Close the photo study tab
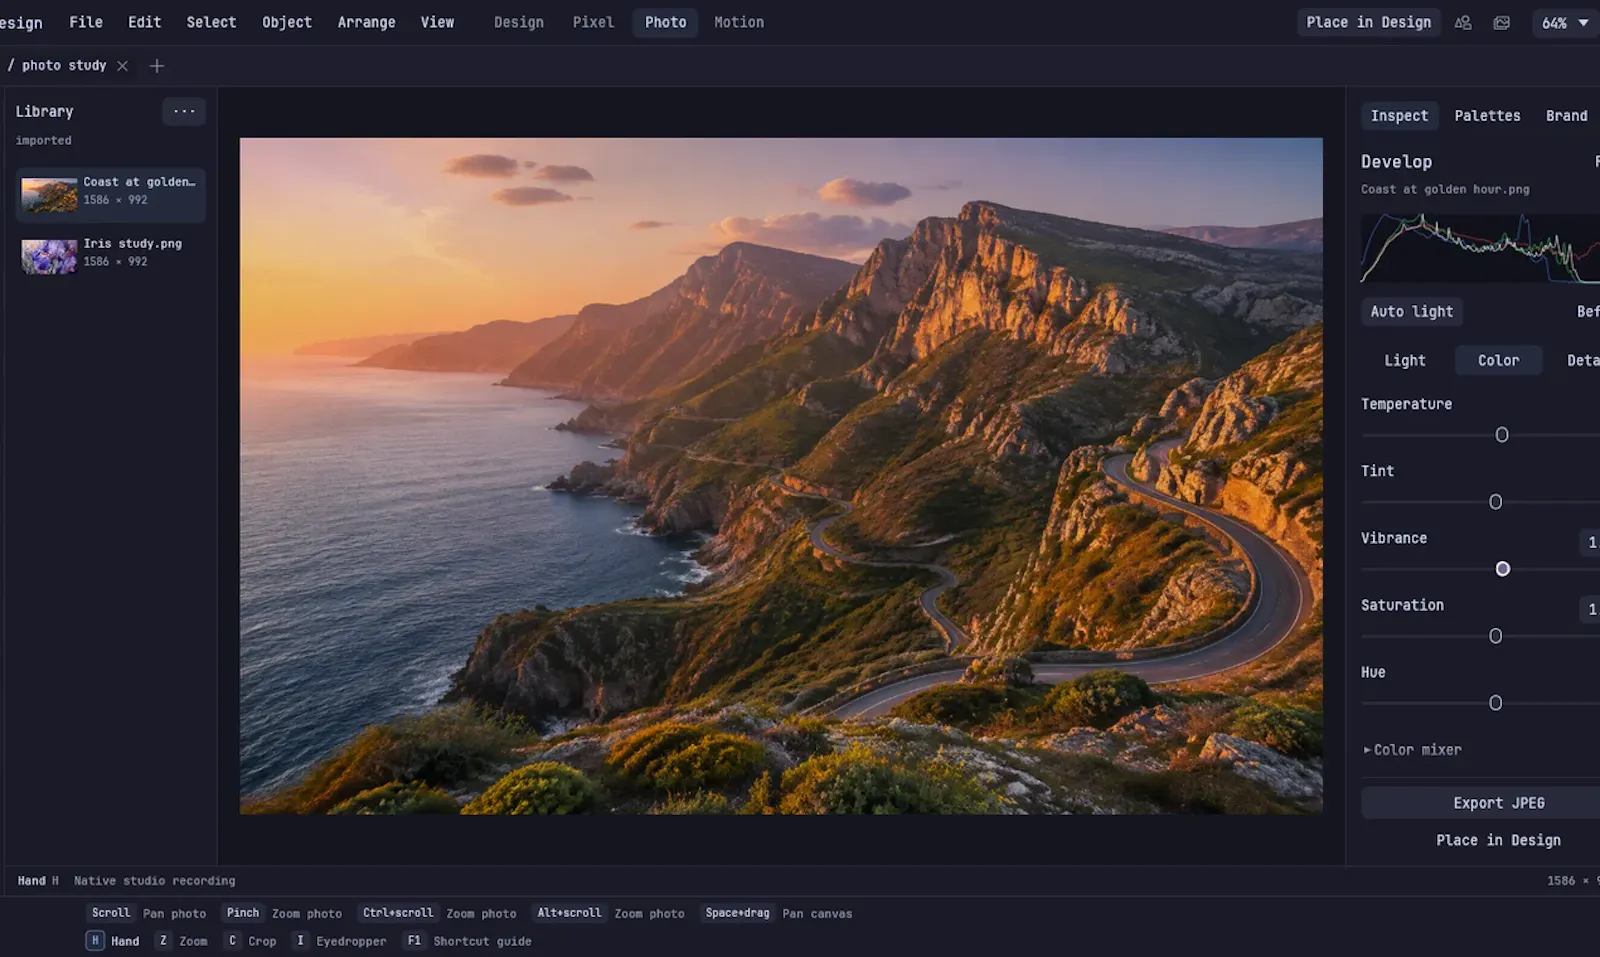Viewport: 1600px width, 957px height. (122, 66)
